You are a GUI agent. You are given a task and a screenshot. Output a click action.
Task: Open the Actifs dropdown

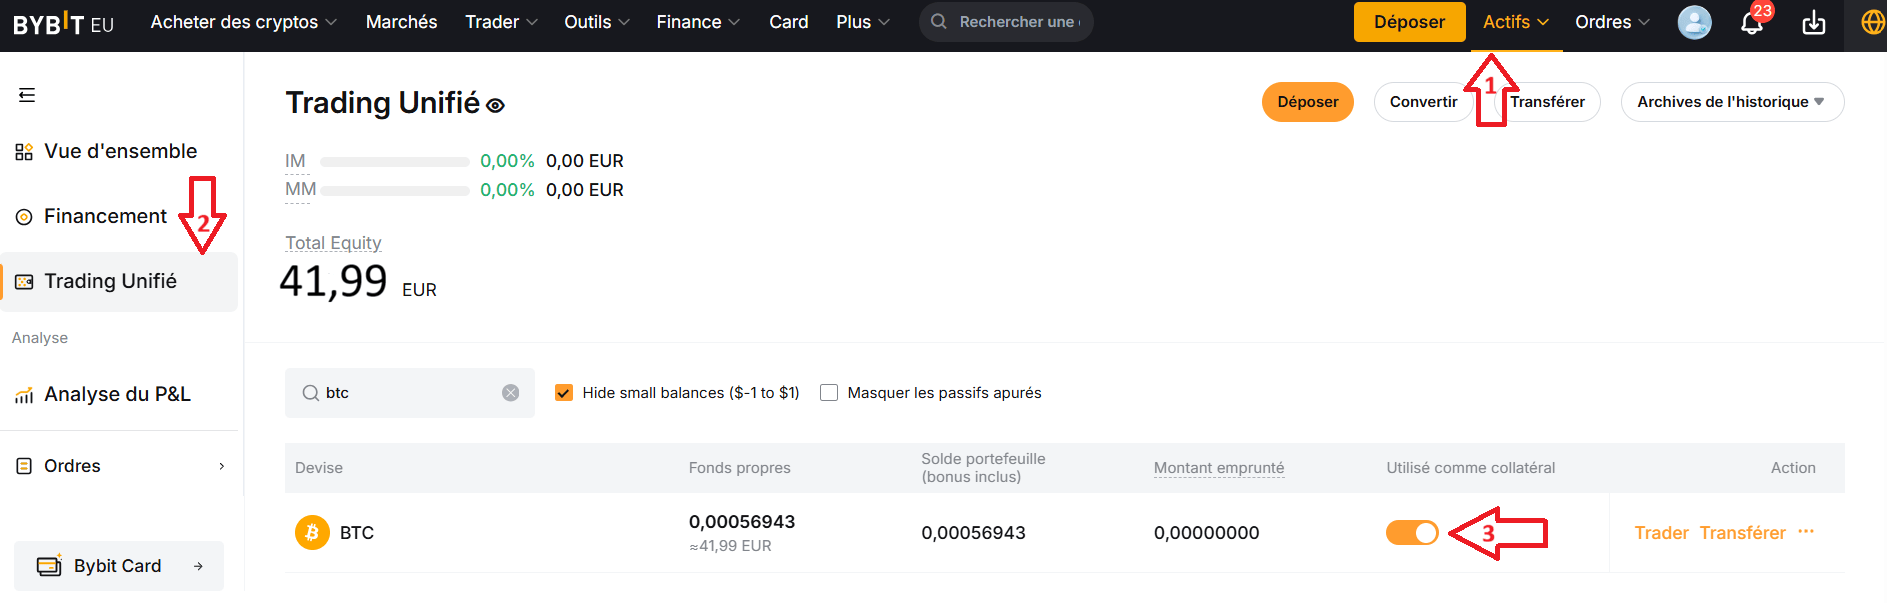(1516, 22)
